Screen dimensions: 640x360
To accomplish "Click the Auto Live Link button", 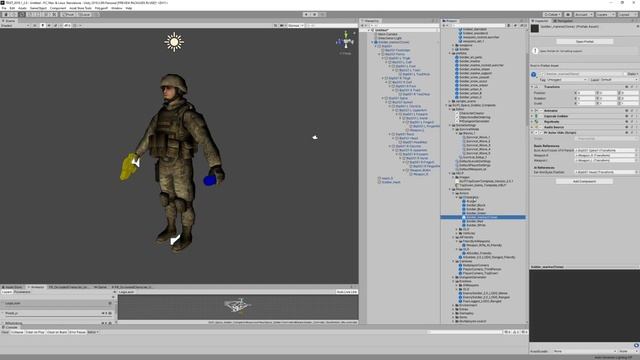I will 347,292.
